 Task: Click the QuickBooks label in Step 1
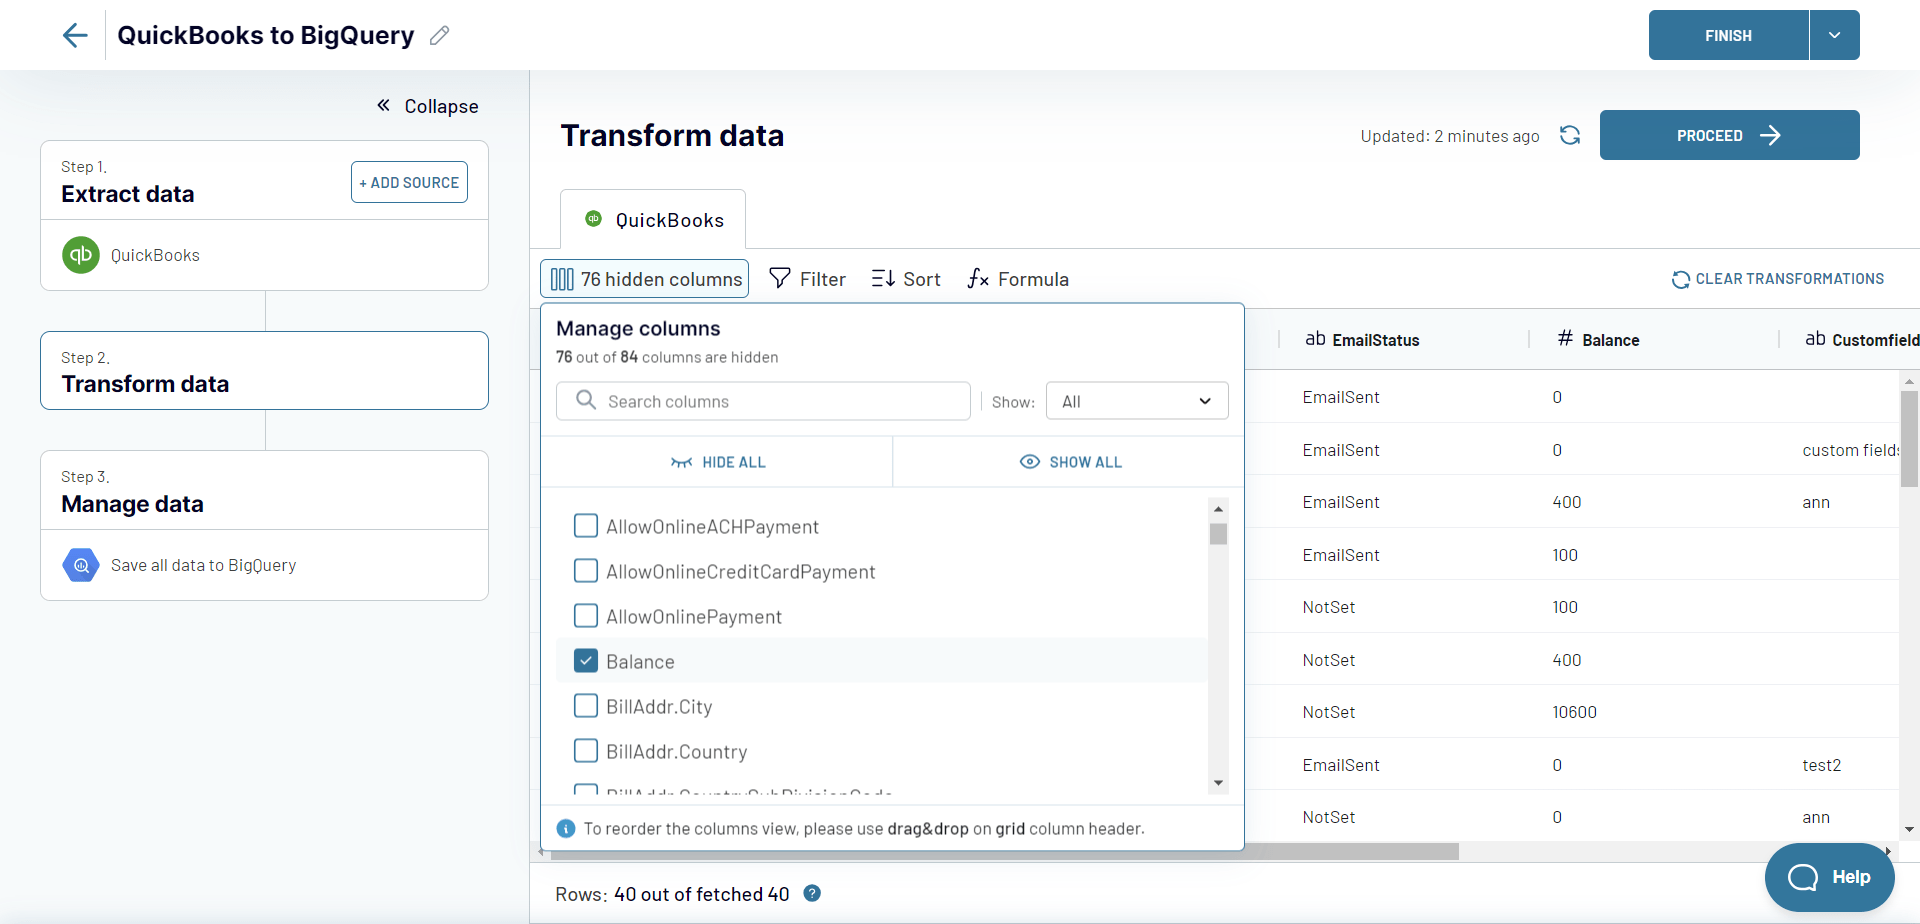tap(155, 255)
